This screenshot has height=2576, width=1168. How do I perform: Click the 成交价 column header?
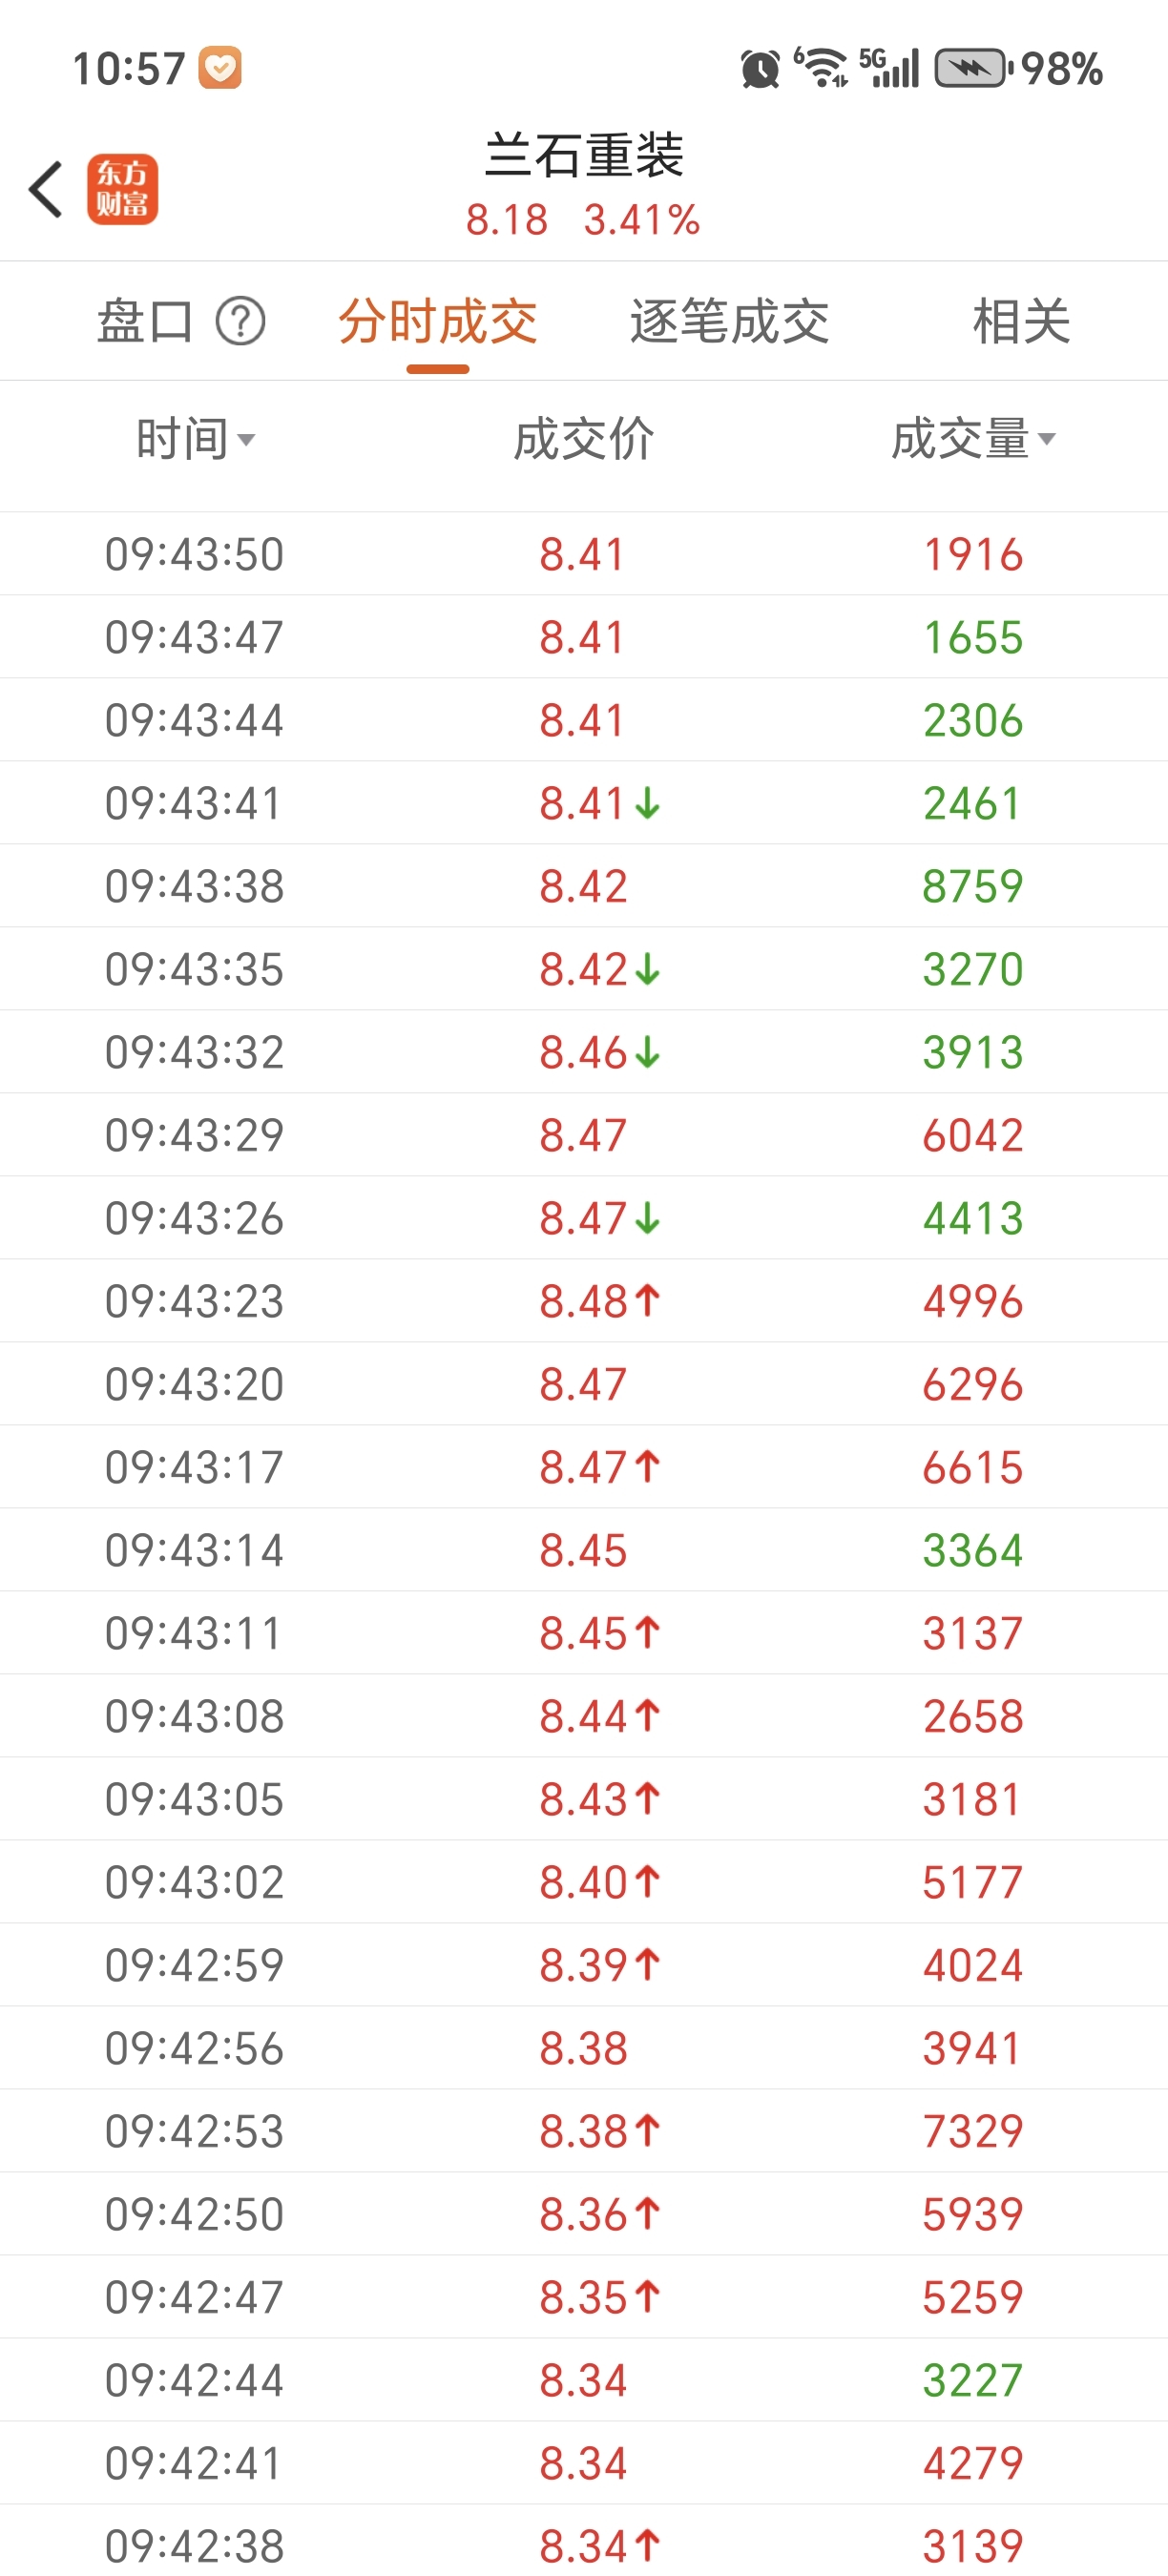[x=584, y=440]
